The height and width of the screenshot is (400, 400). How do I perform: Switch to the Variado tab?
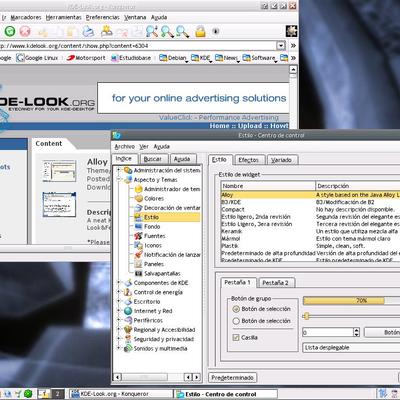pos(281,160)
